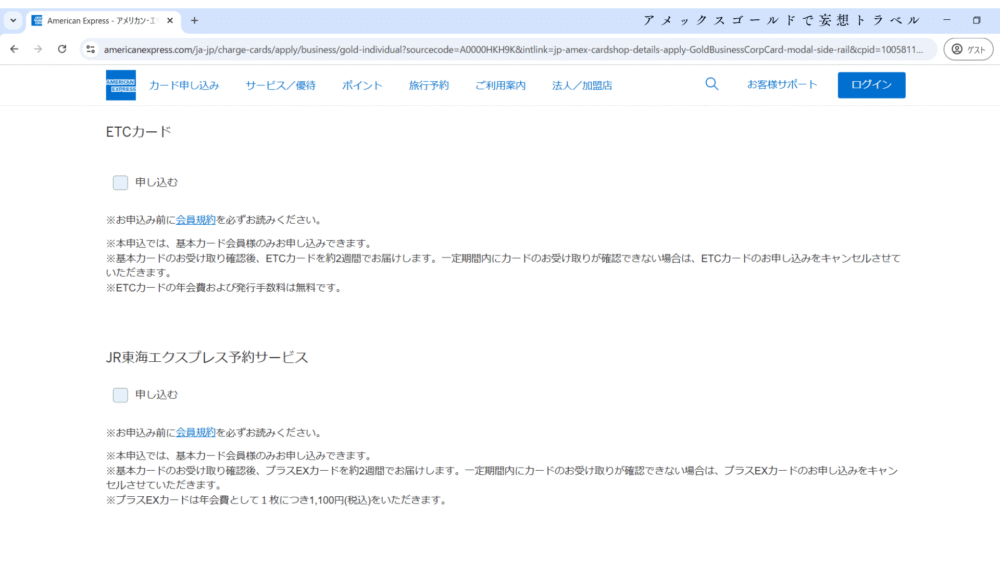The image size is (1000, 563).
Task: Open the guest profile button
Action: tap(968, 49)
